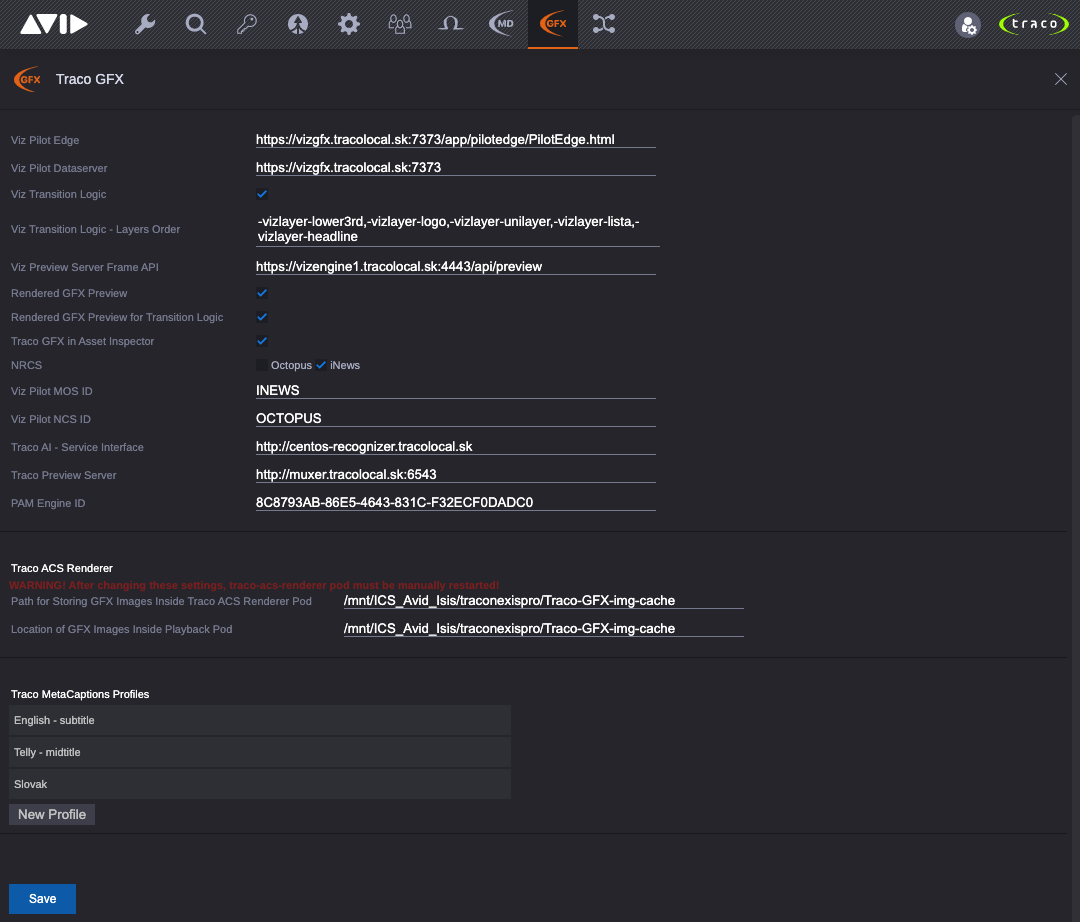Viewport: 1080px width, 922px height.
Task: Toggle the Rendered GFX Preview checkbox
Action: coord(262,293)
